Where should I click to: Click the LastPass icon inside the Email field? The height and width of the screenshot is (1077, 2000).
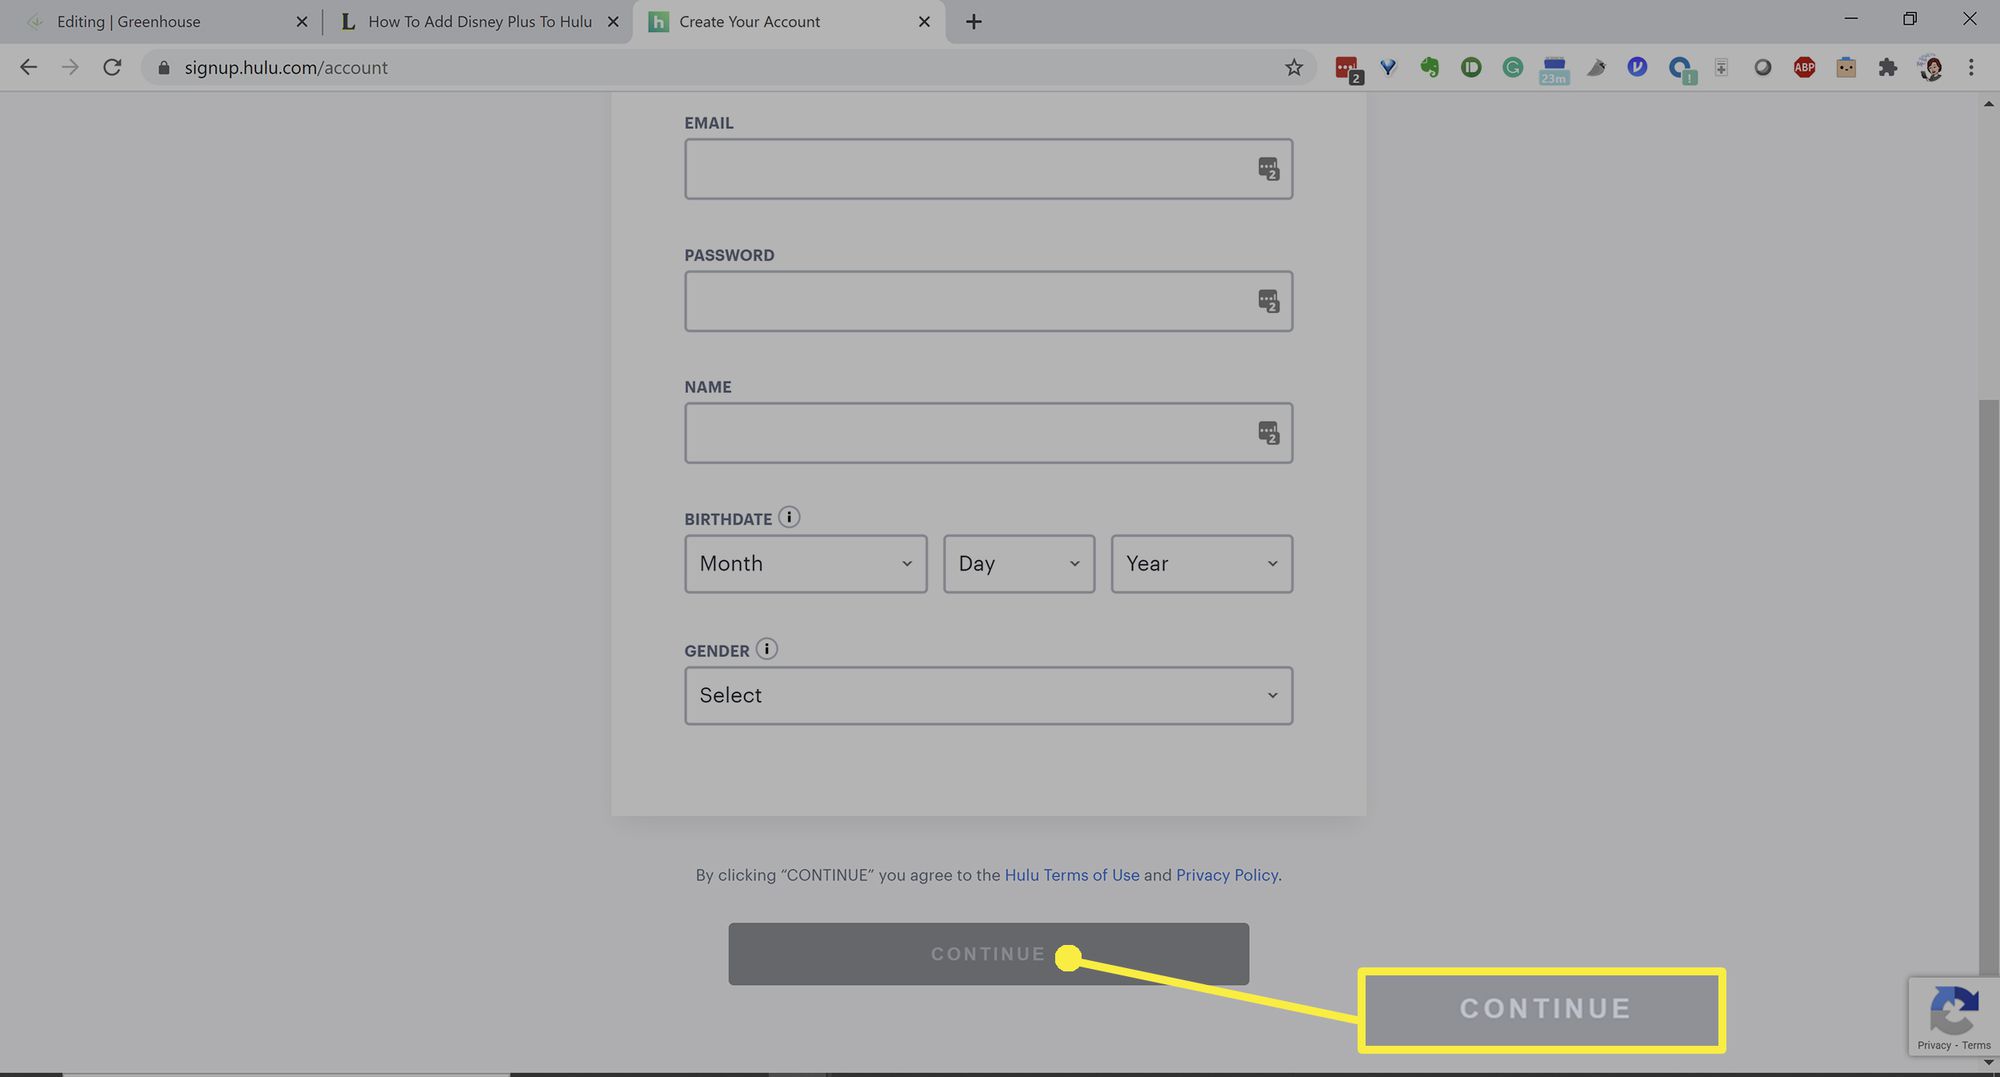pos(1268,169)
